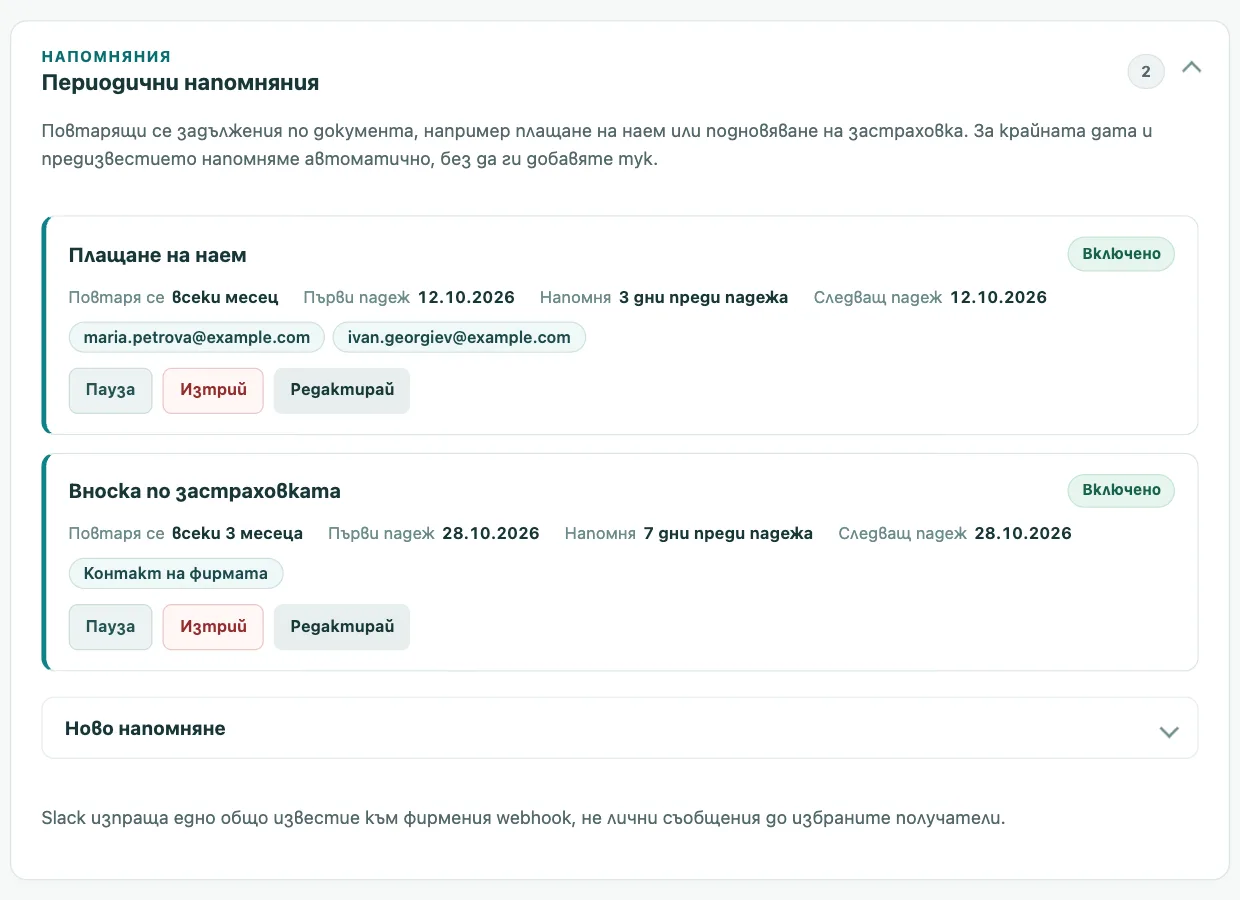Click the Включено status on Плащане на наем
Screen dimensions: 1240x900
[1121, 253]
